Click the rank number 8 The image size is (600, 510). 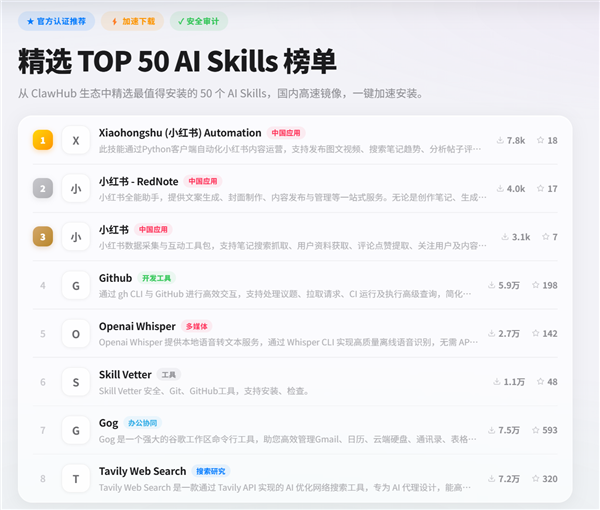tap(43, 479)
